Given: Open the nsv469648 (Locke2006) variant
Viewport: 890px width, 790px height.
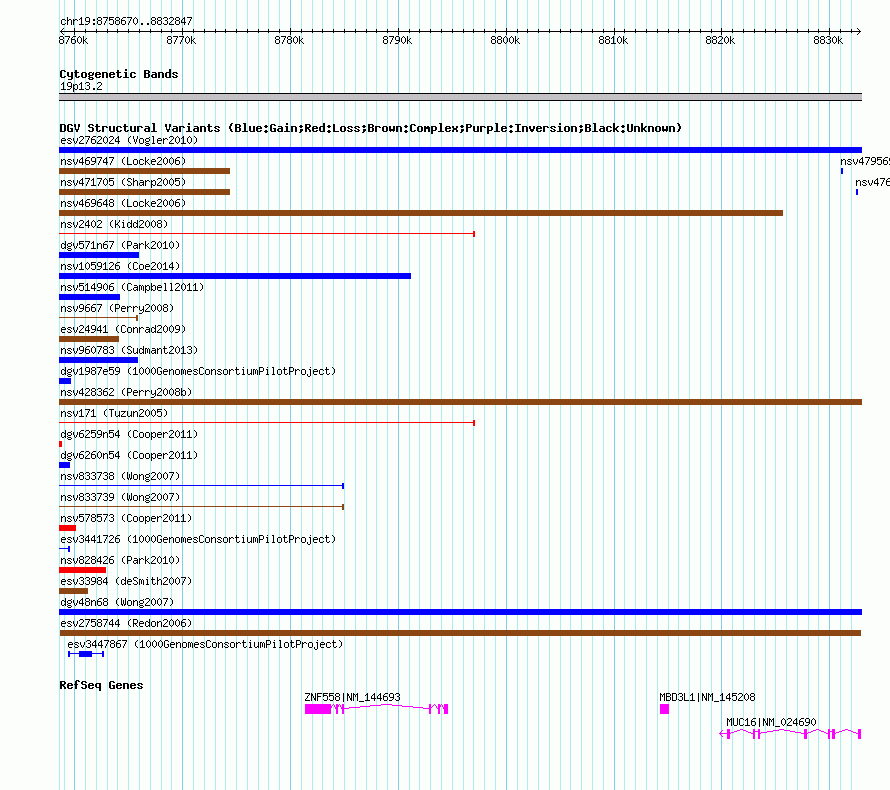Looking at the screenshot, I should 123,203.
